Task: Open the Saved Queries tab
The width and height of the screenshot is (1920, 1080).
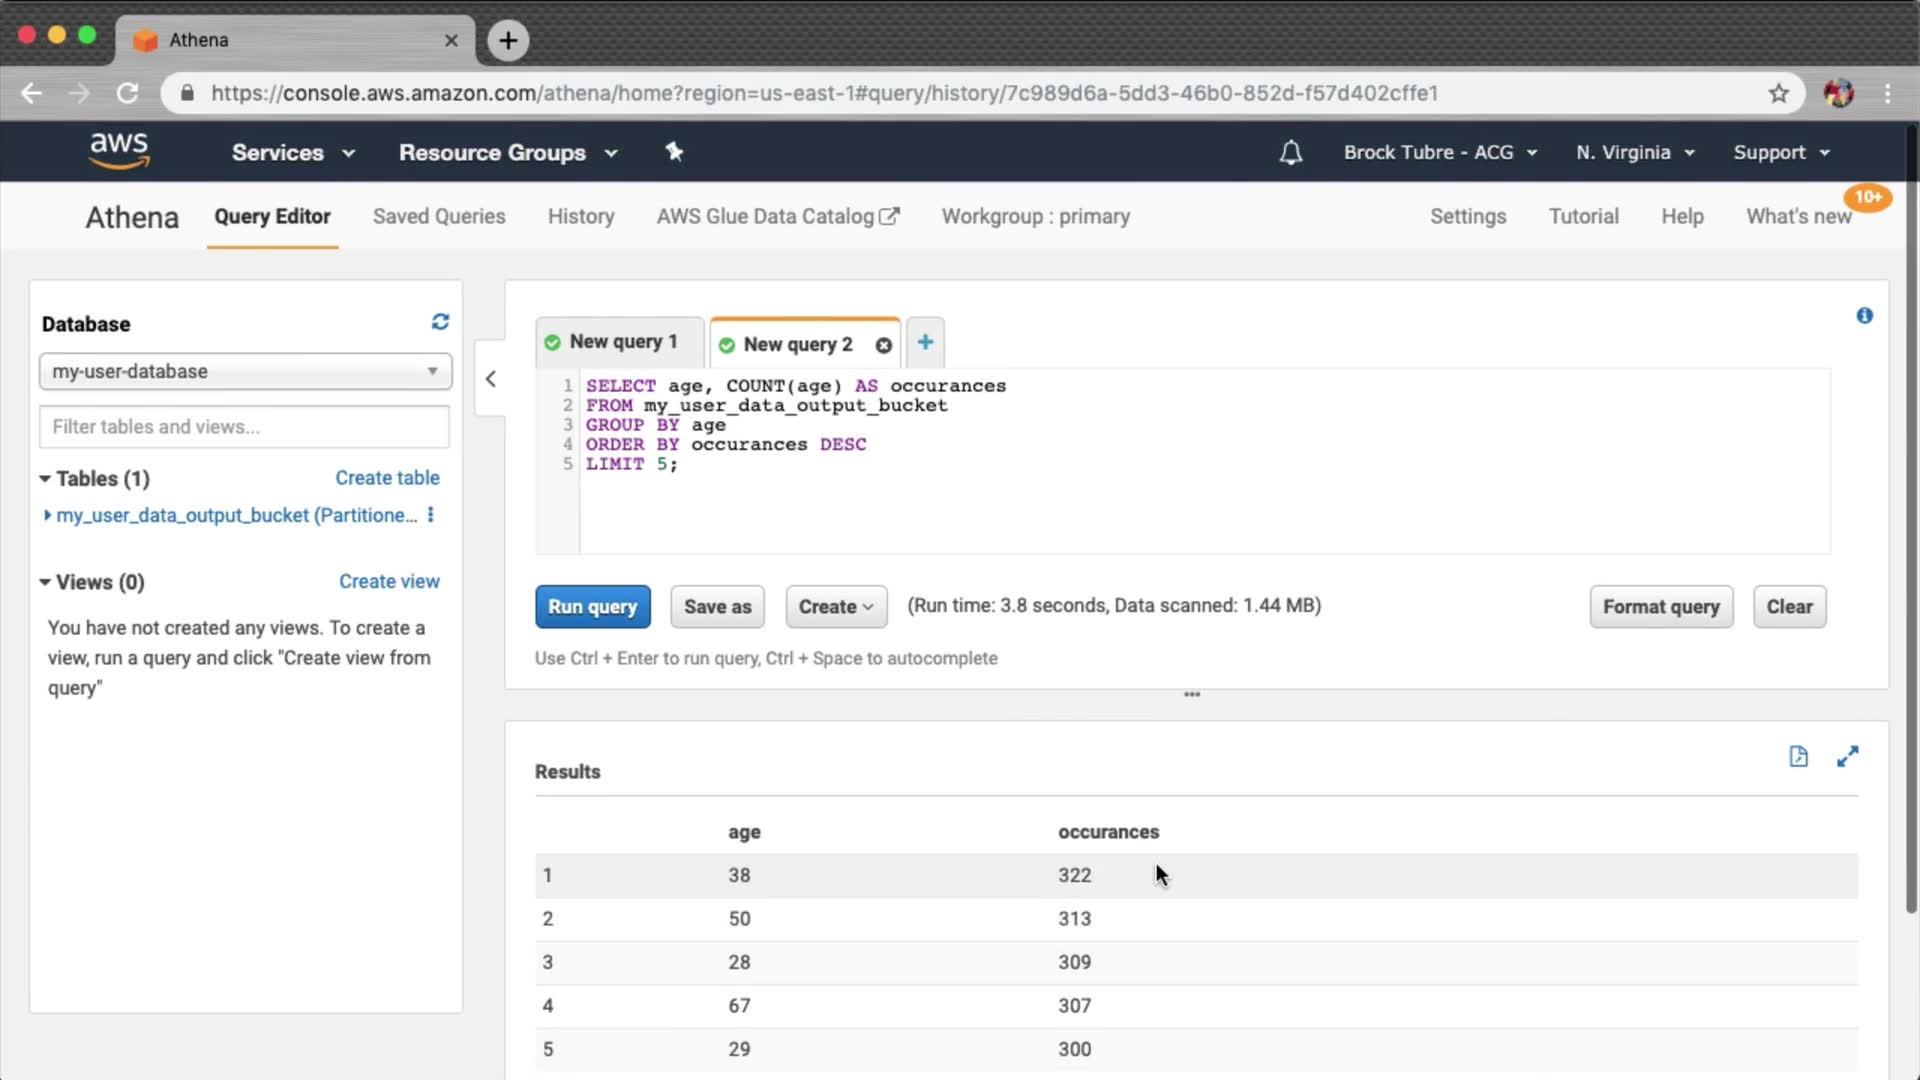Action: (438, 217)
